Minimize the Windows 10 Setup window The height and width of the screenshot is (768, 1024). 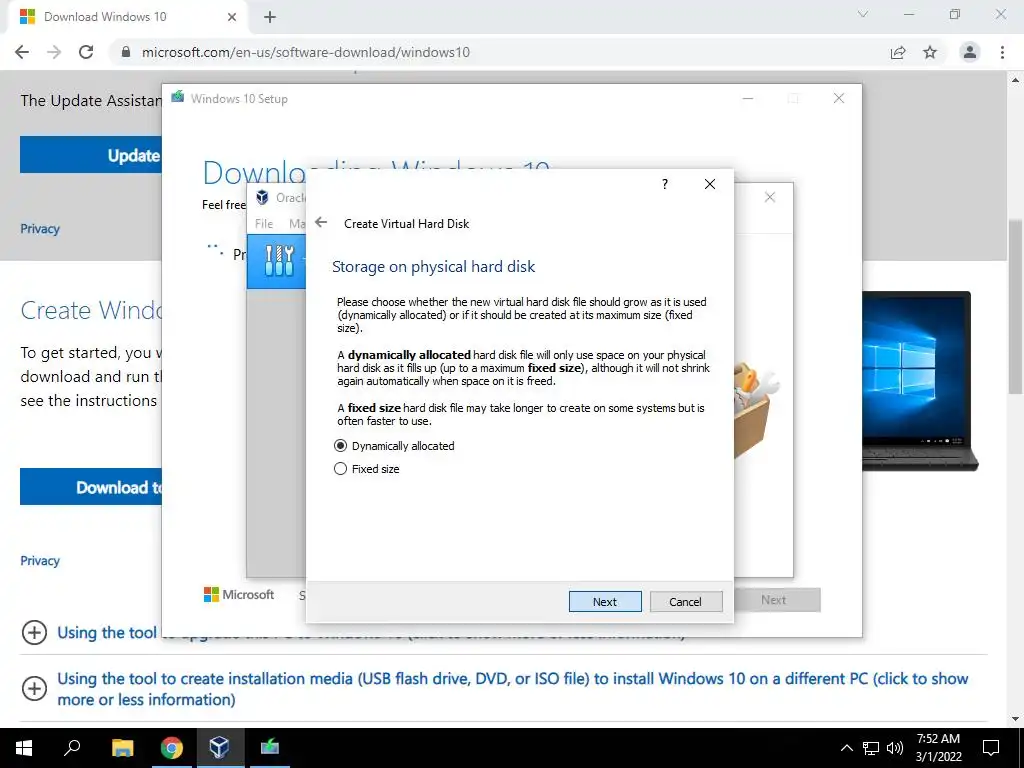tap(748, 99)
